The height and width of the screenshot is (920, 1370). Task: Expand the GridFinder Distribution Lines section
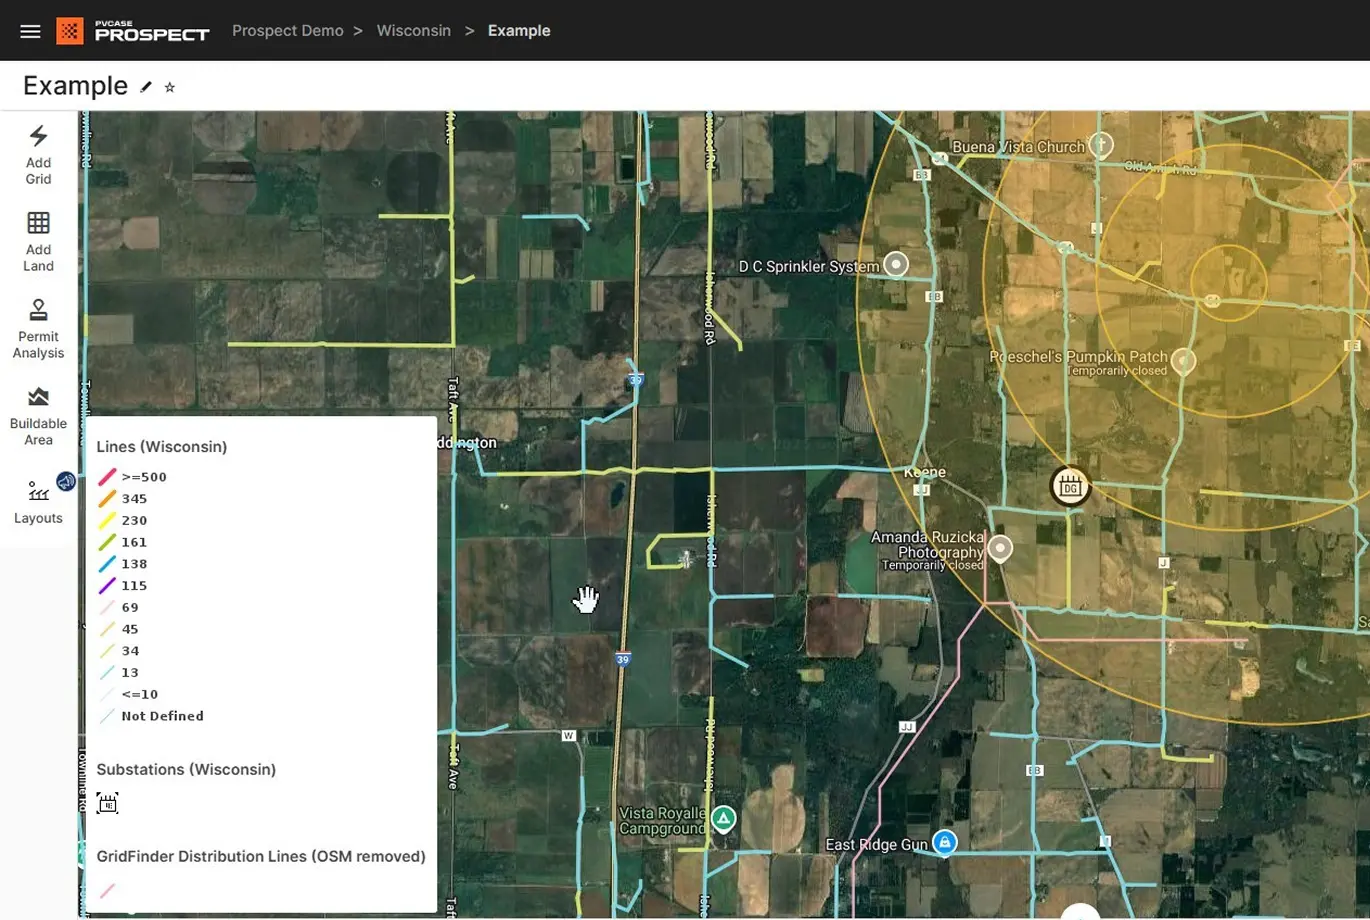pyautogui.click(x=260, y=856)
